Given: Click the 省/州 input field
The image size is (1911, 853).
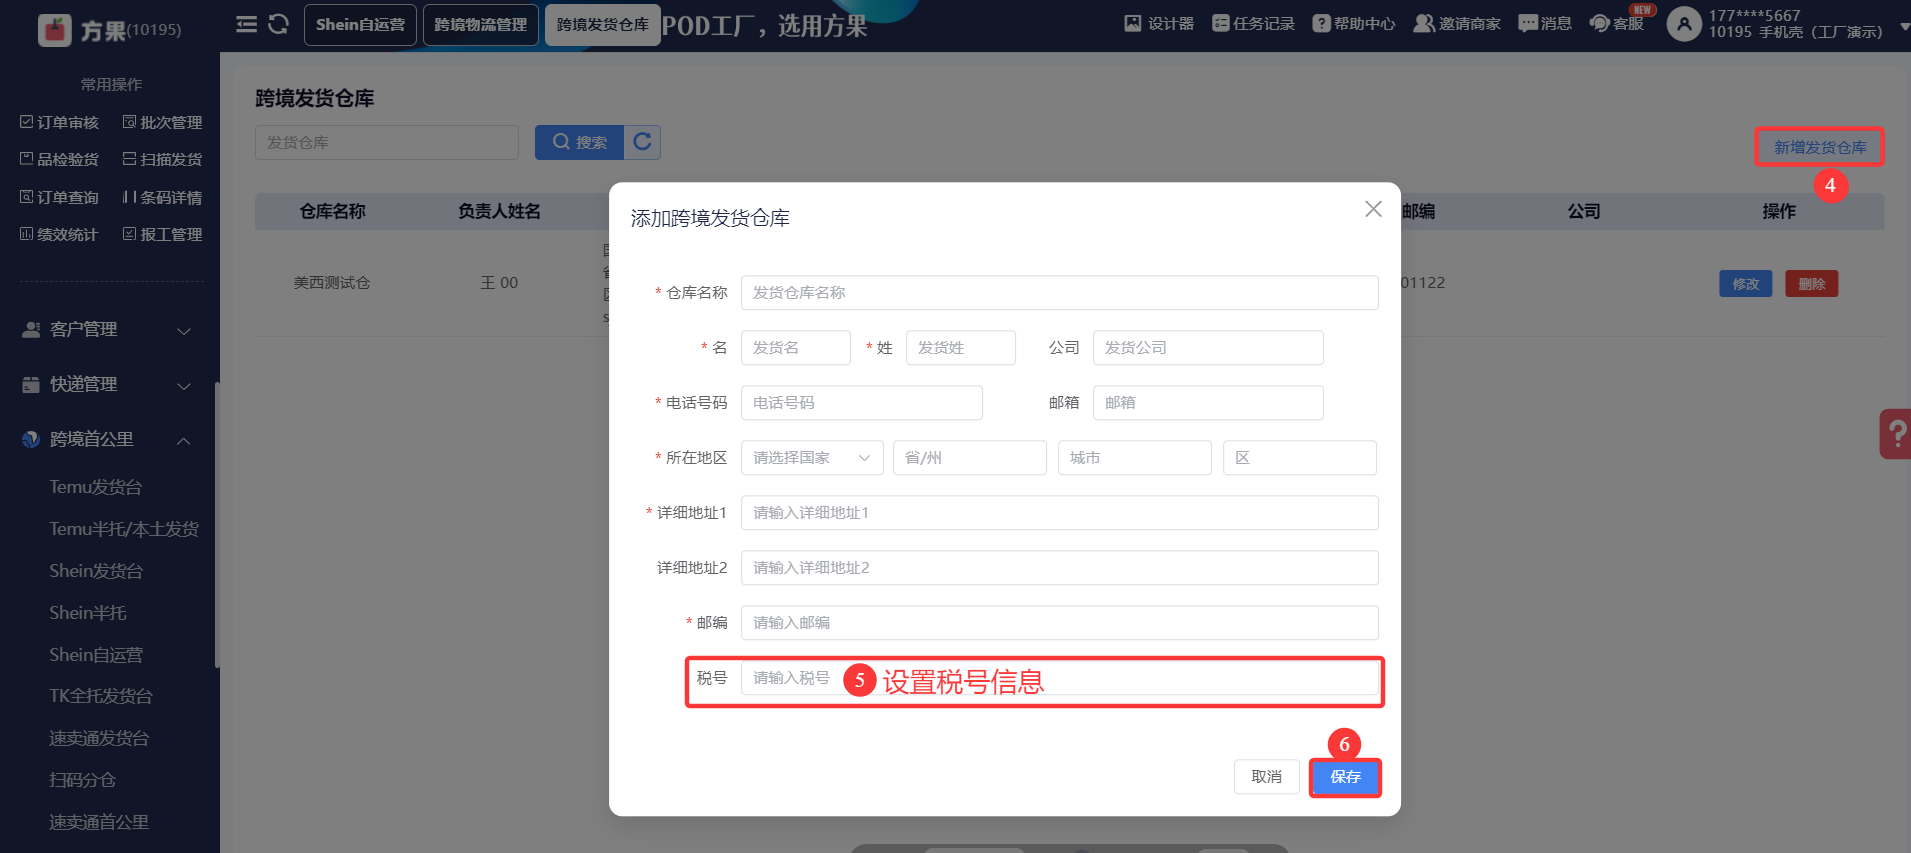Looking at the screenshot, I should (970, 458).
